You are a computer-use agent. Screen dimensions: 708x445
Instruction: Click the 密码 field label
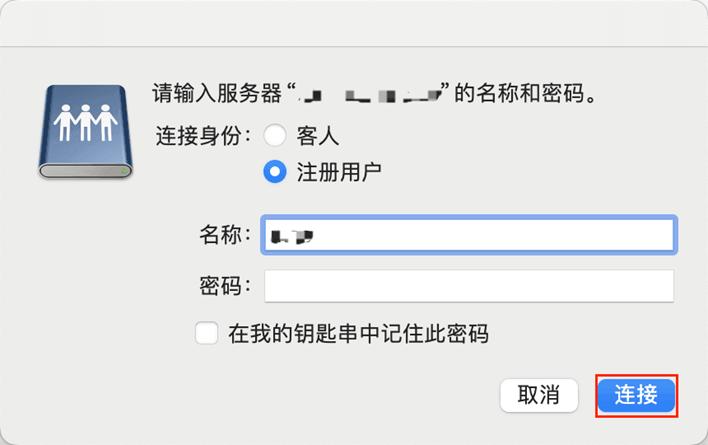225,287
